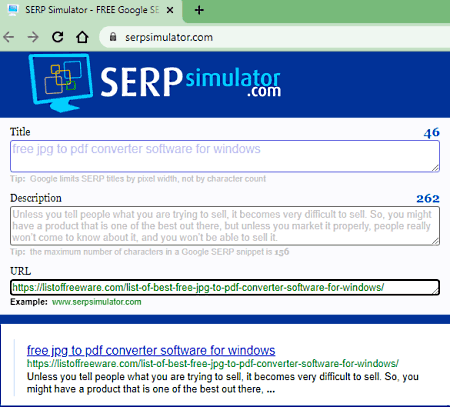Grab the Title box resize handle

435,168
